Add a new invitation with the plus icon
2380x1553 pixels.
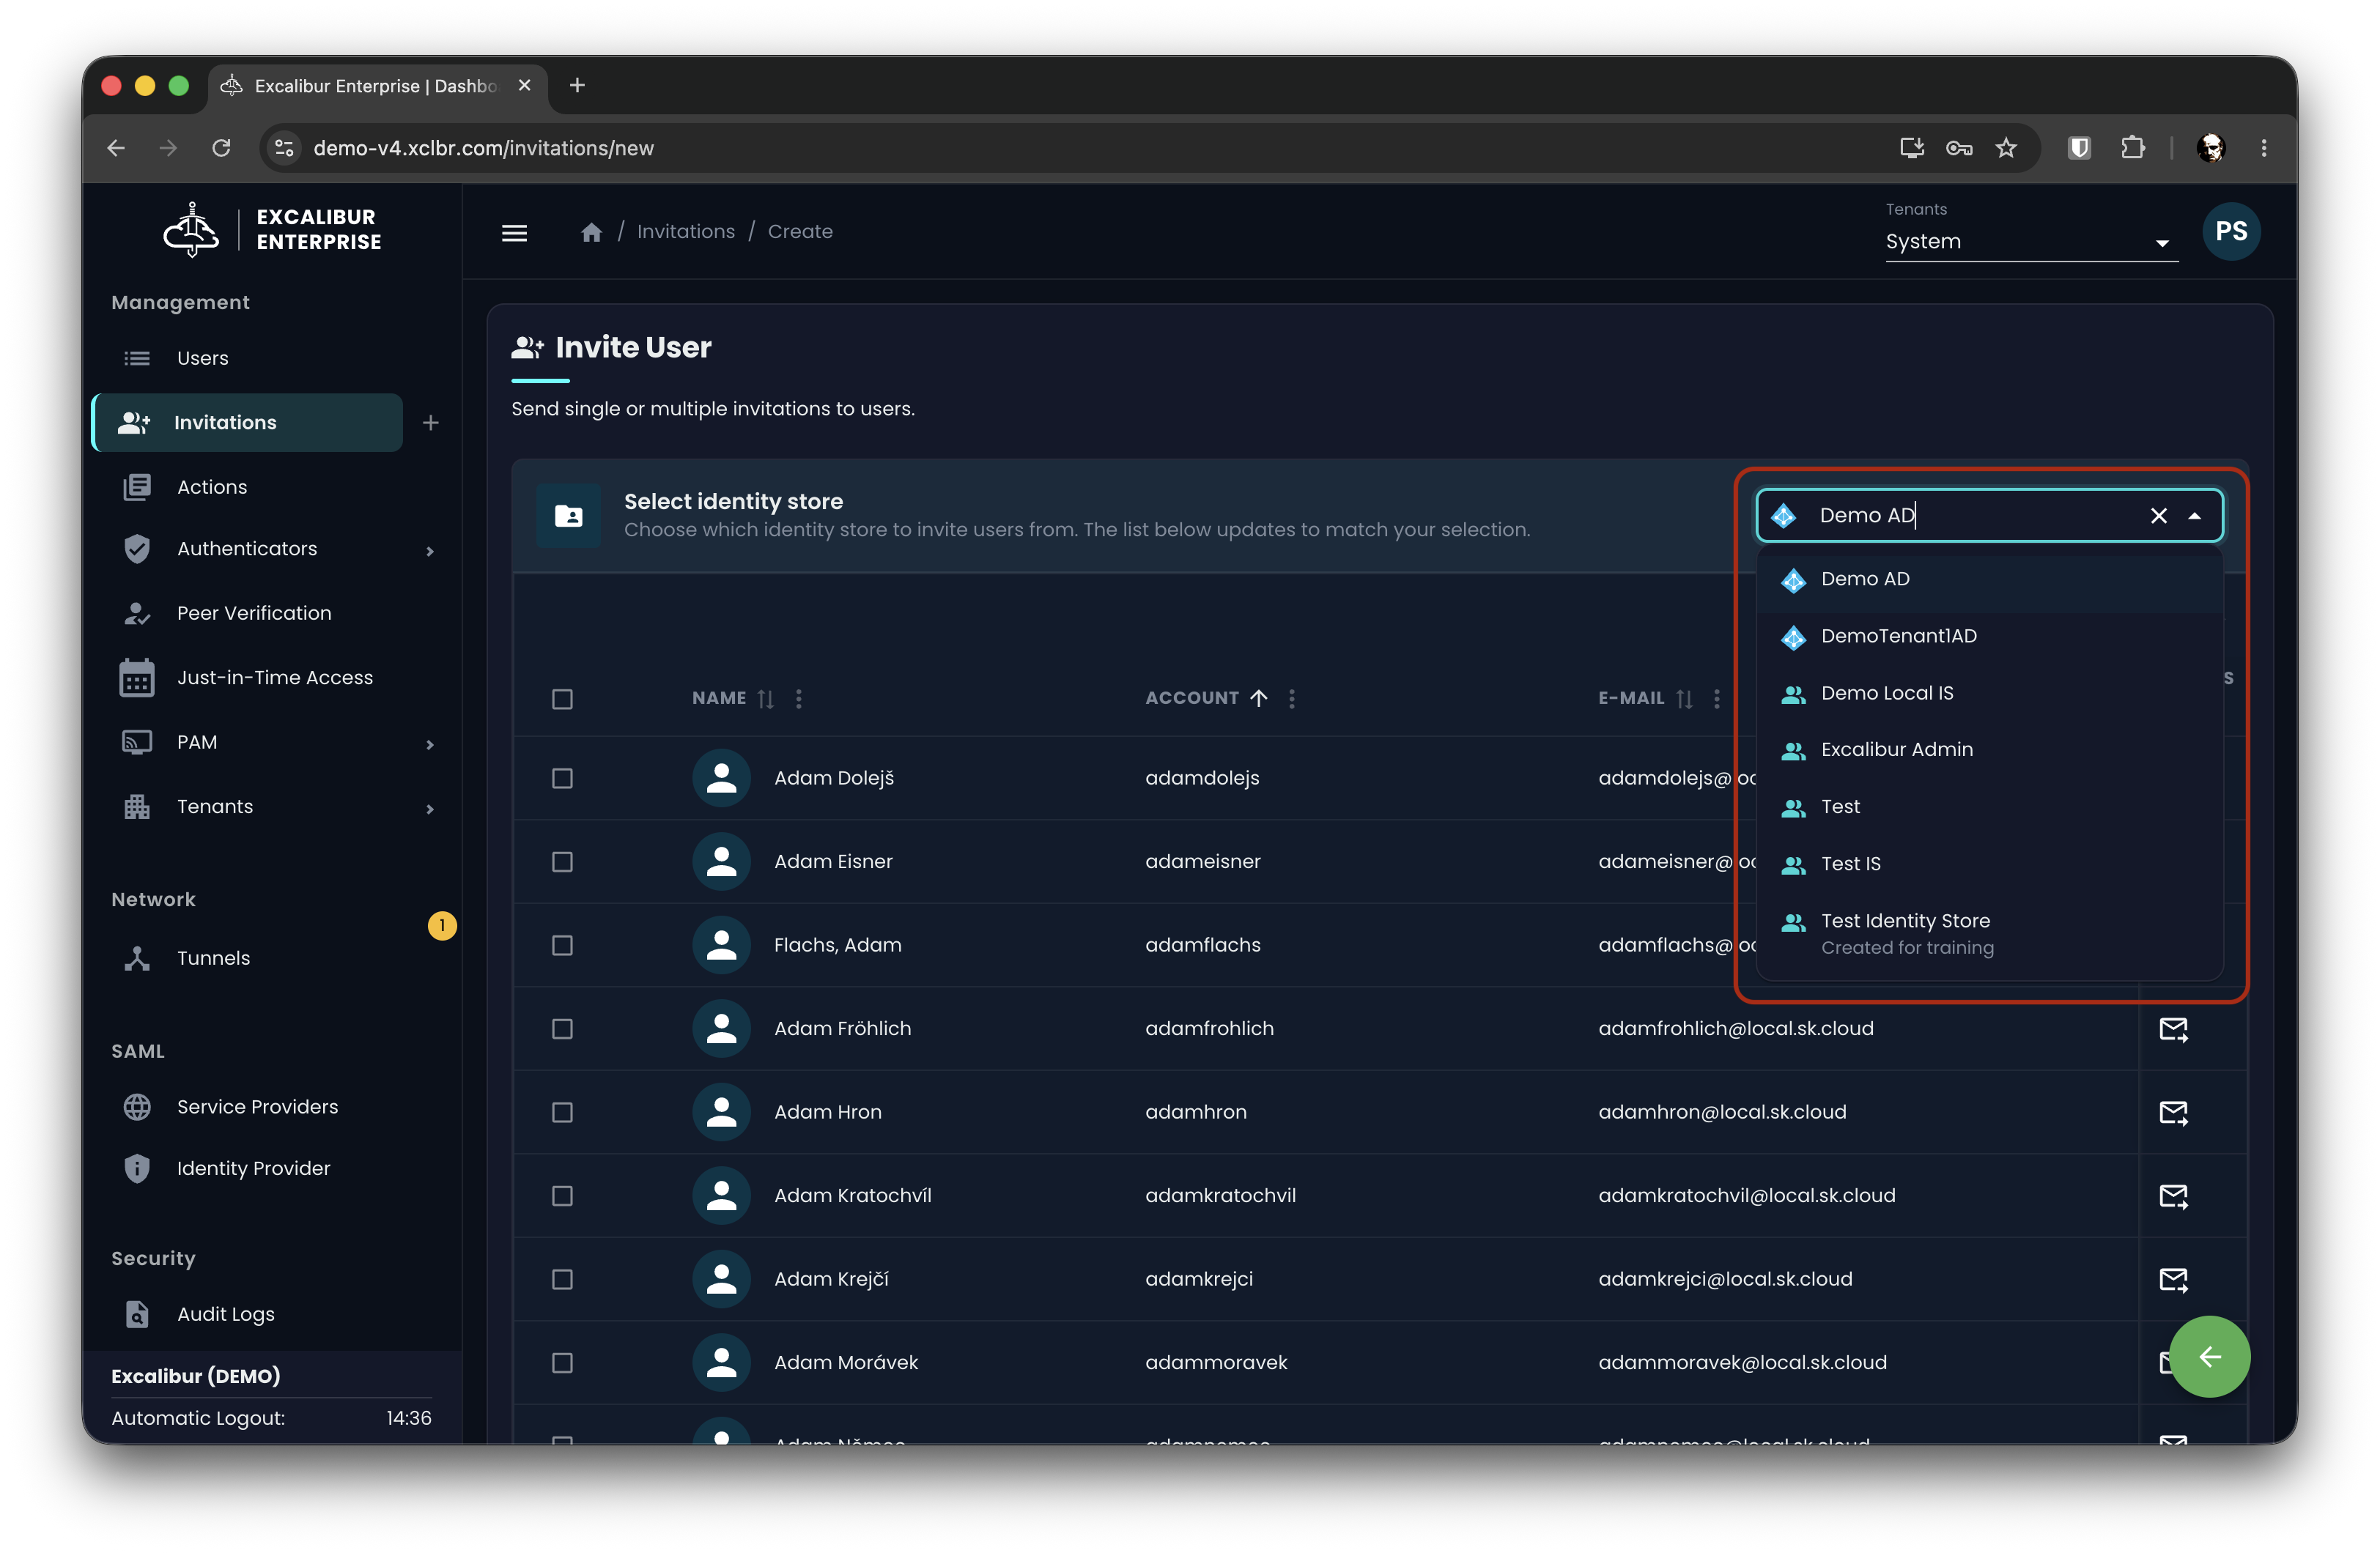point(431,423)
